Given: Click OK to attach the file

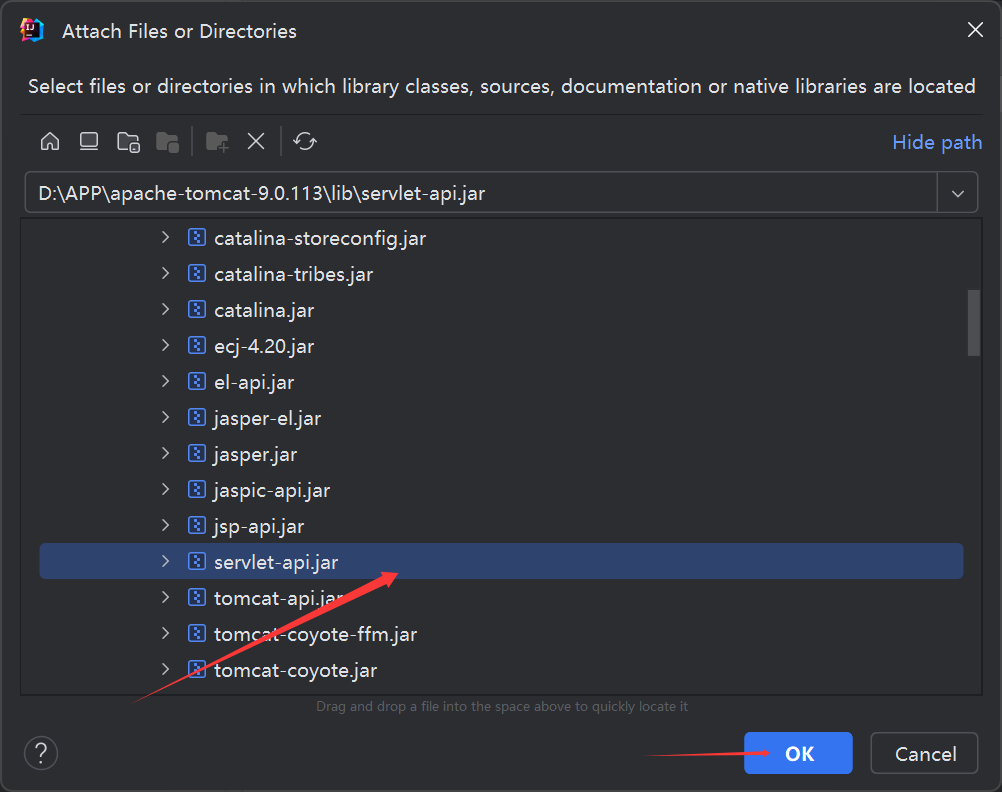Looking at the screenshot, I should pyautogui.click(x=798, y=754).
